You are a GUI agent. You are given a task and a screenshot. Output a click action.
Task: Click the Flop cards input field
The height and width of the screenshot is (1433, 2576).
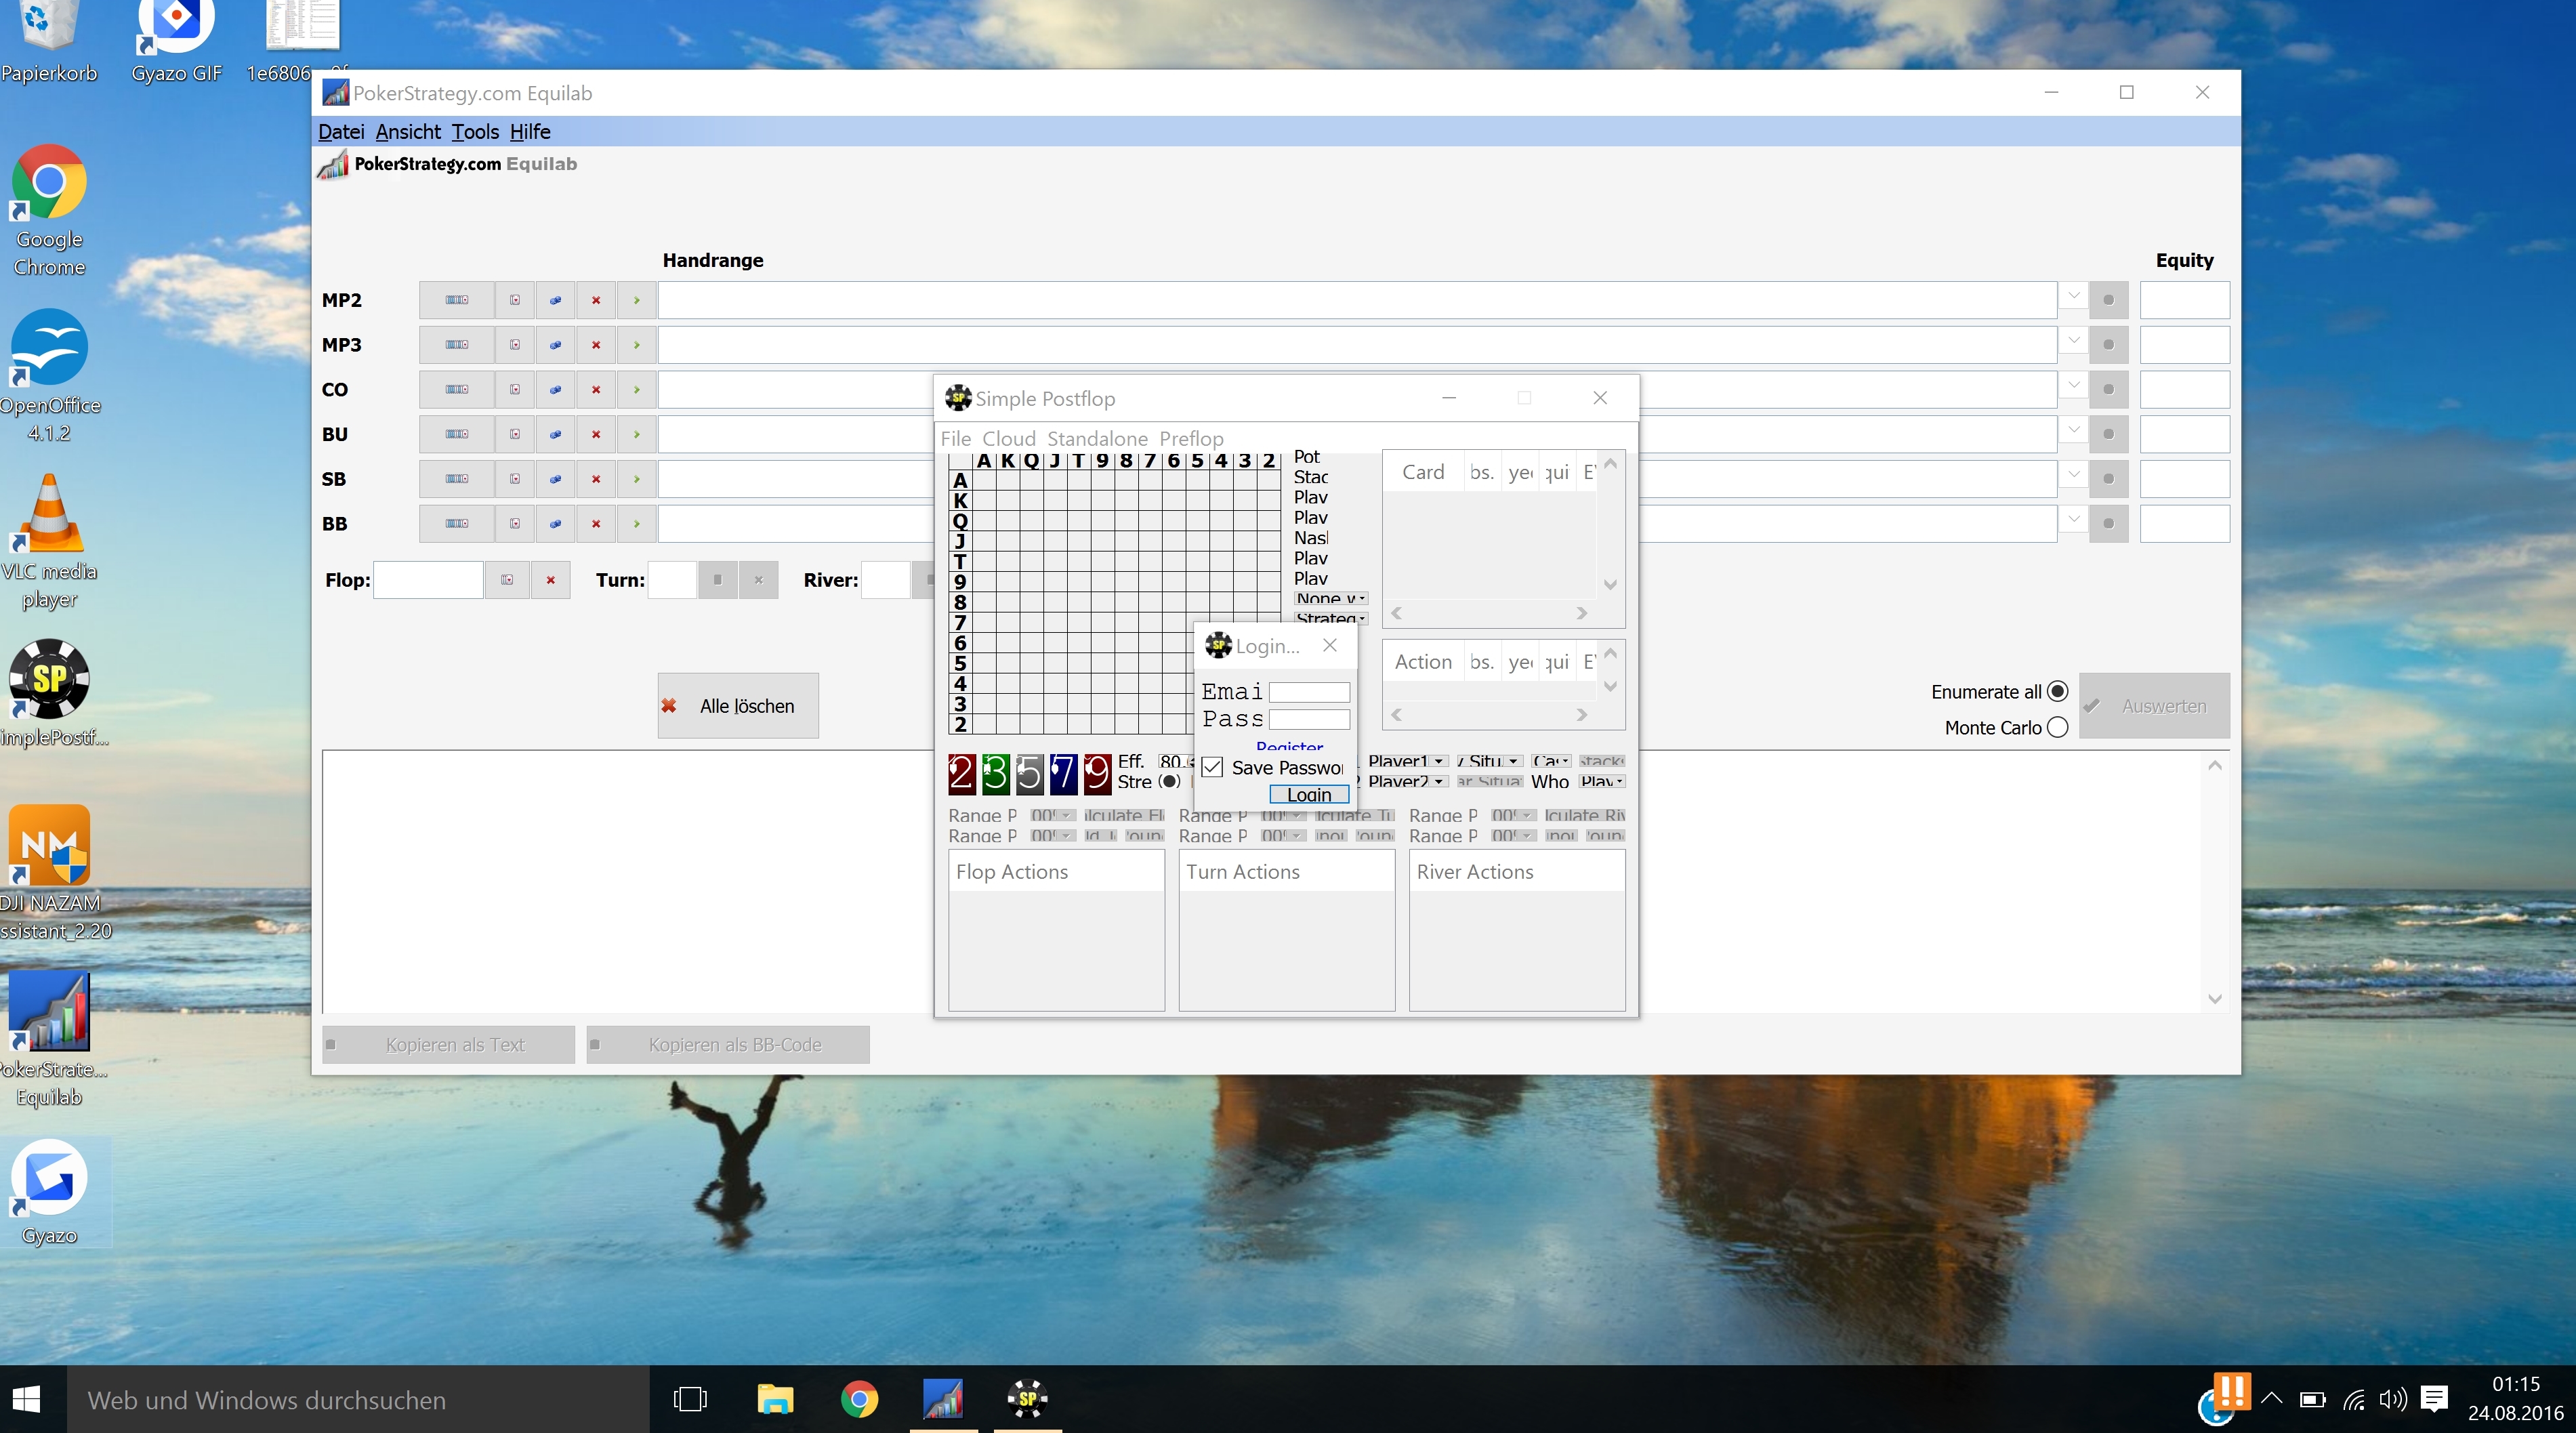pos(428,580)
